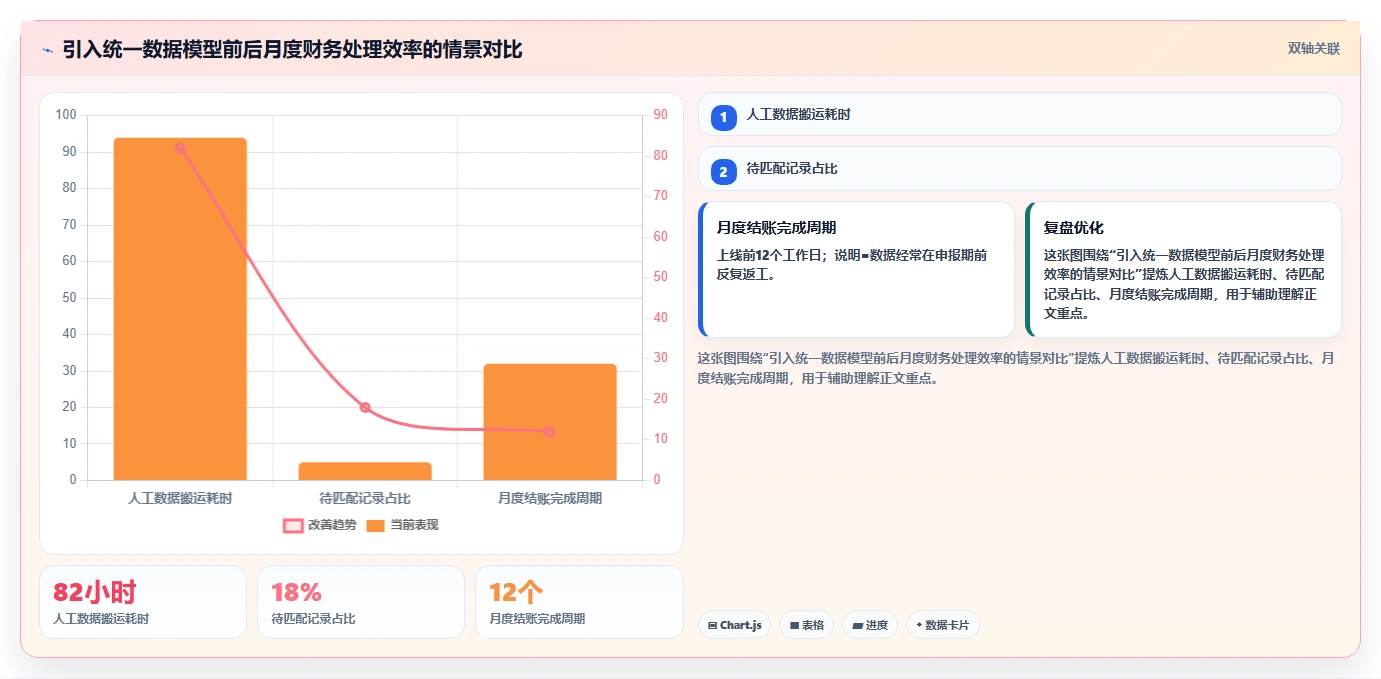Click the trend line point at 12
This screenshot has height=679, width=1381.
550,432
